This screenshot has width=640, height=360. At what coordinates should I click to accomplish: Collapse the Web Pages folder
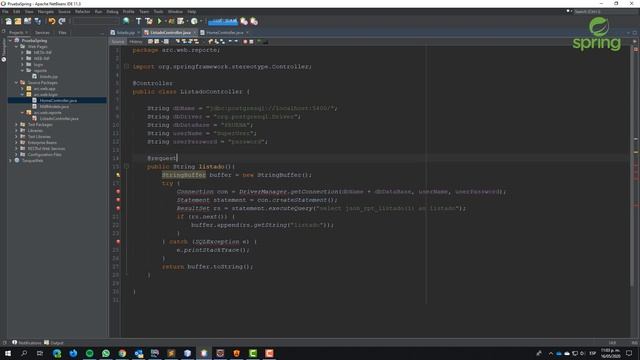pos(16,47)
